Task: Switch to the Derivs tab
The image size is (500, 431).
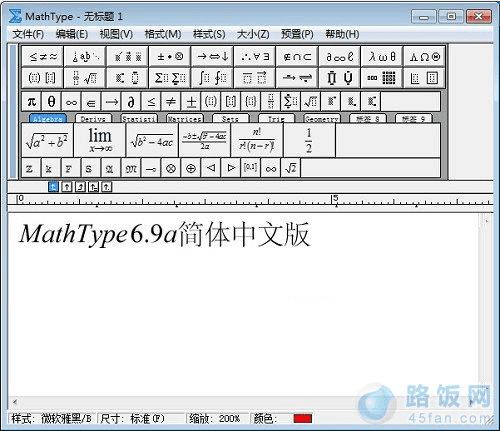Action: [93, 118]
